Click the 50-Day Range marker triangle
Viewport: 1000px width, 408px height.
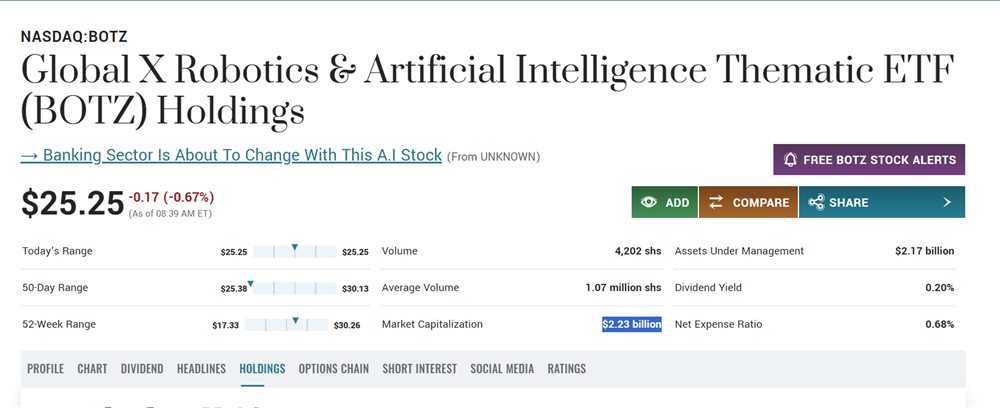coord(250,284)
